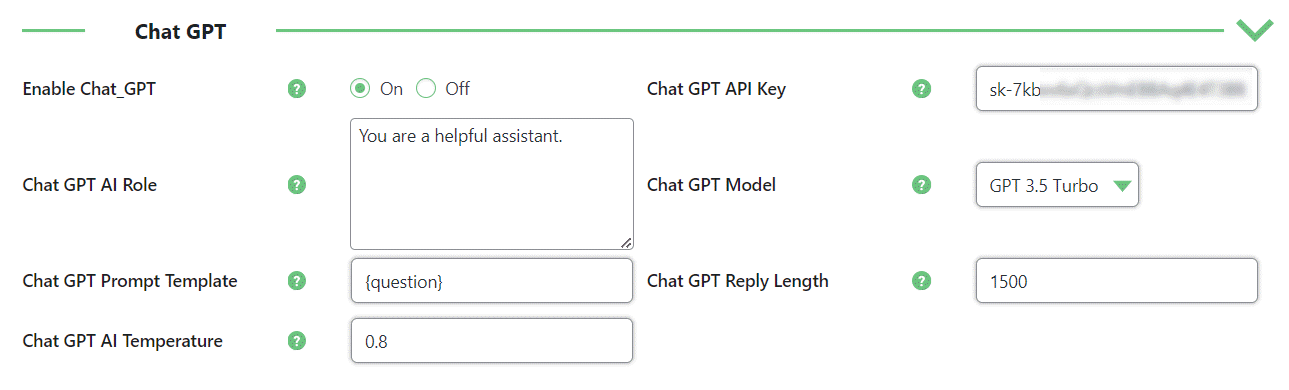This screenshot has height=390, width=1289.
Task: Click help icon beside Chat GPT API Key
Action: 922,89
